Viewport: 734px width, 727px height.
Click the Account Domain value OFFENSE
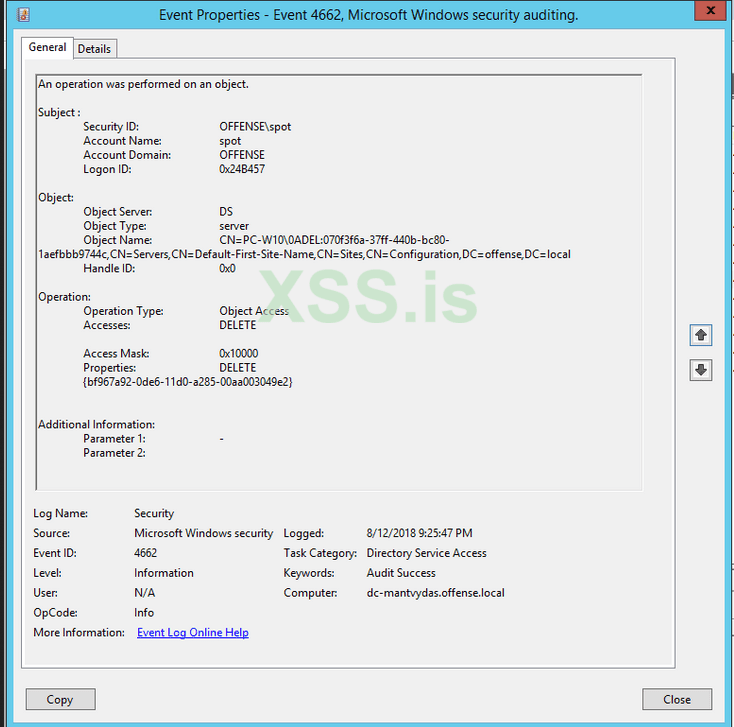(x=242, y=155)
